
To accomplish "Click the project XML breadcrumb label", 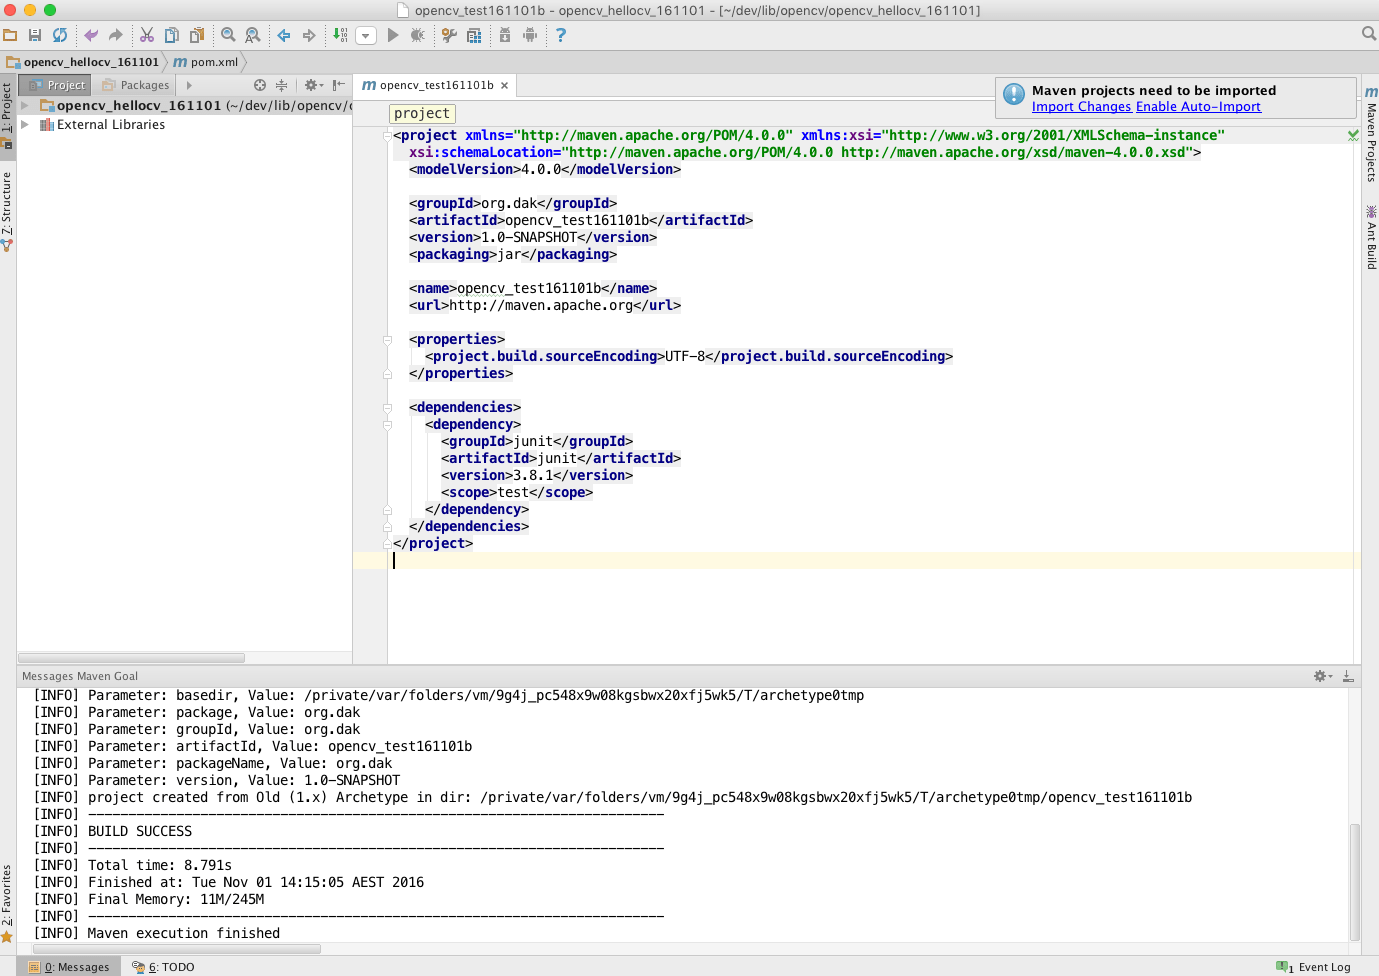I will coord(422,114).
